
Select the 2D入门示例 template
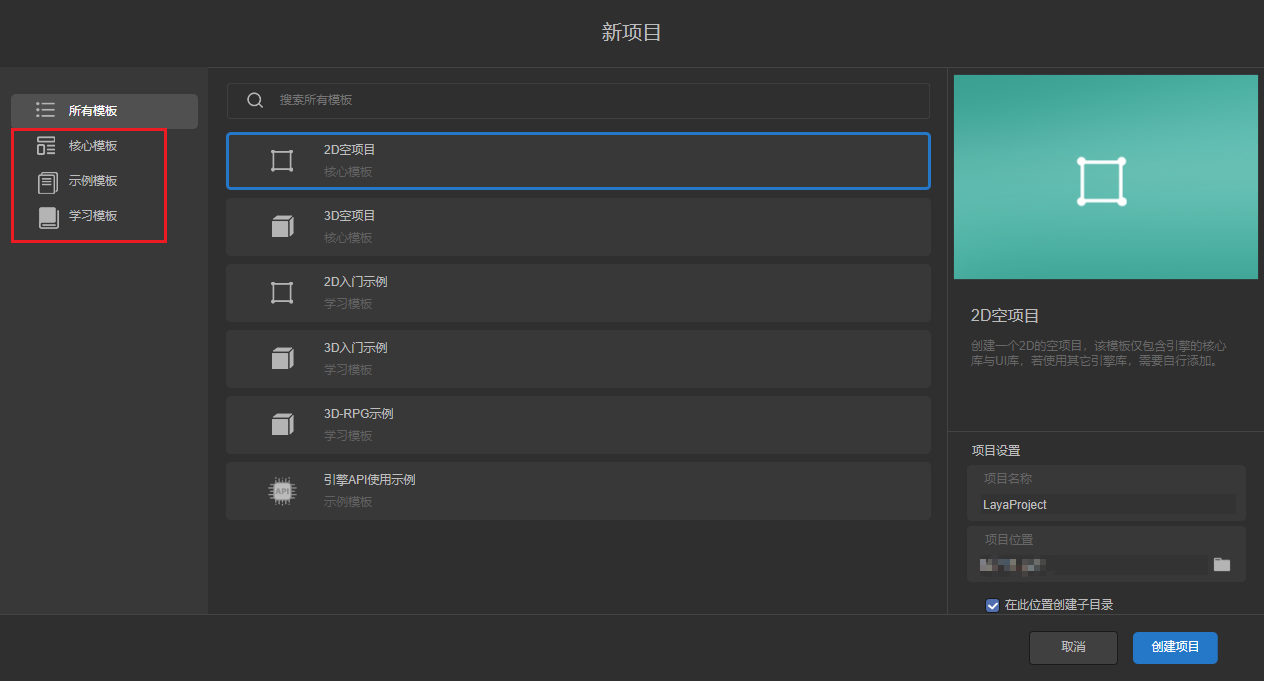(x=578, y=293)
